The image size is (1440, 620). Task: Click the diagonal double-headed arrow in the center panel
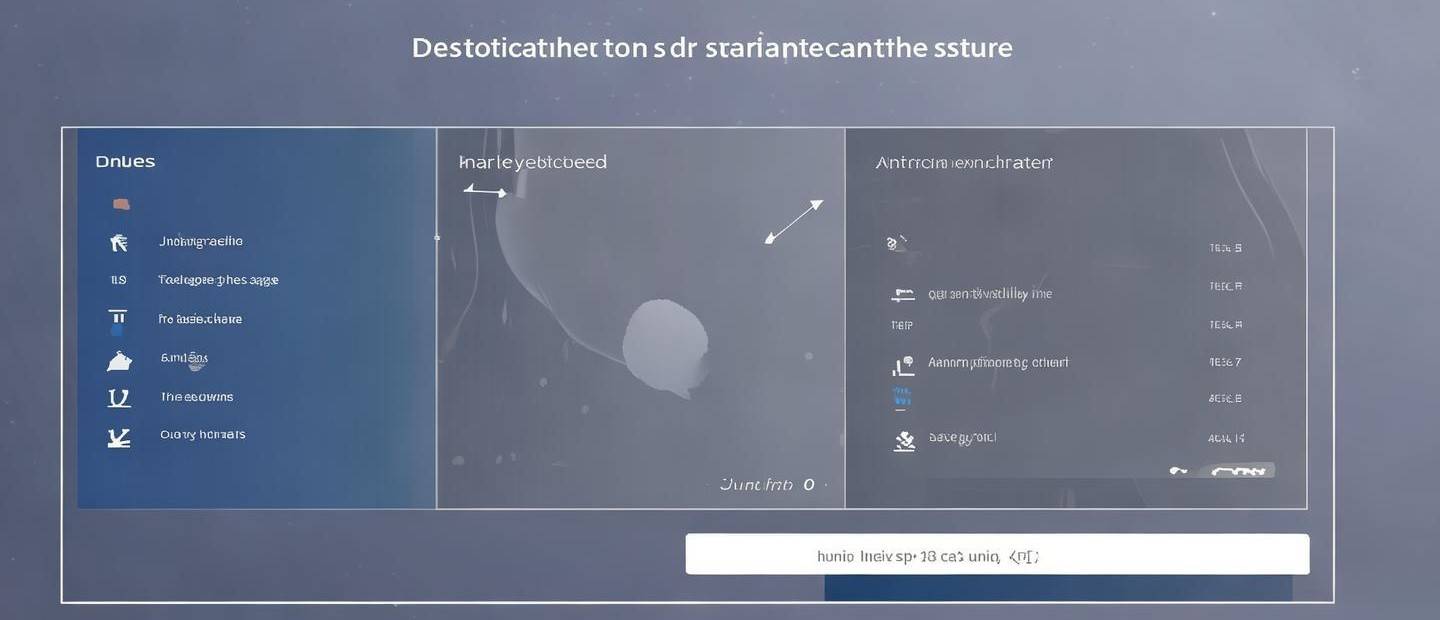point(794,221)
